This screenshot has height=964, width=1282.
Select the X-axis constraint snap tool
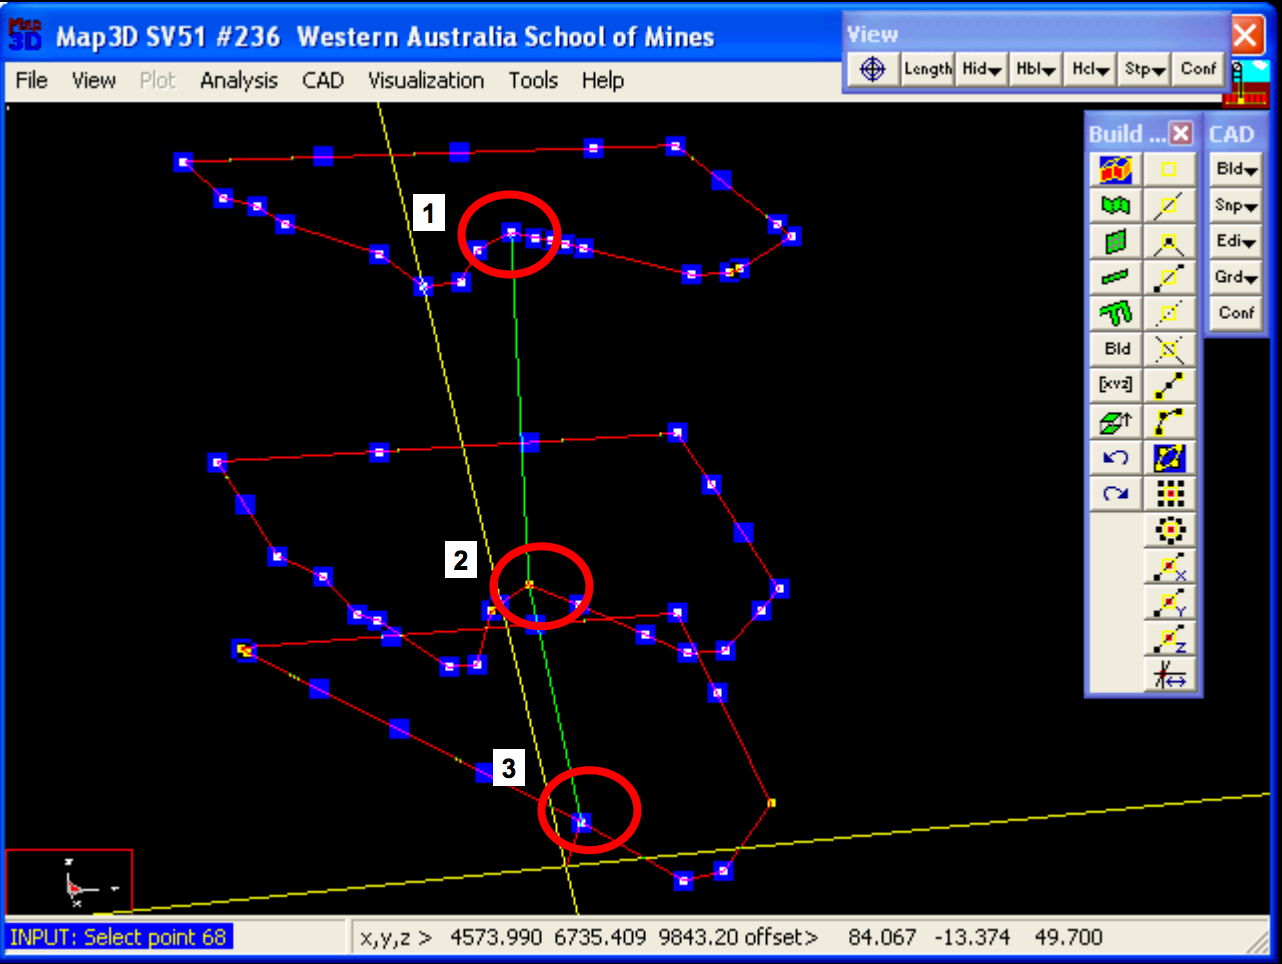click(1169, 567)
